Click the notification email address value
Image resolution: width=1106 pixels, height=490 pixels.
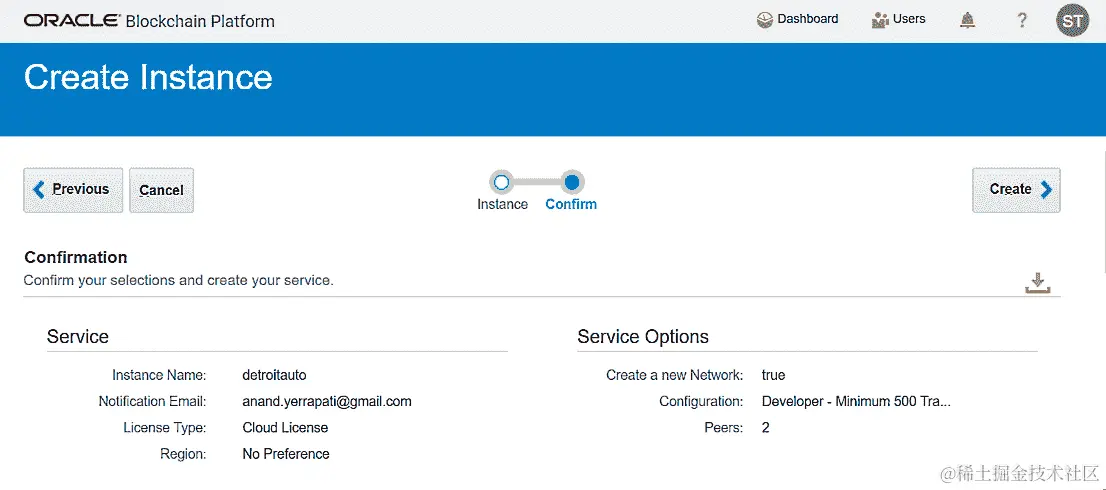pyautogui.click(x=327, y=402)
